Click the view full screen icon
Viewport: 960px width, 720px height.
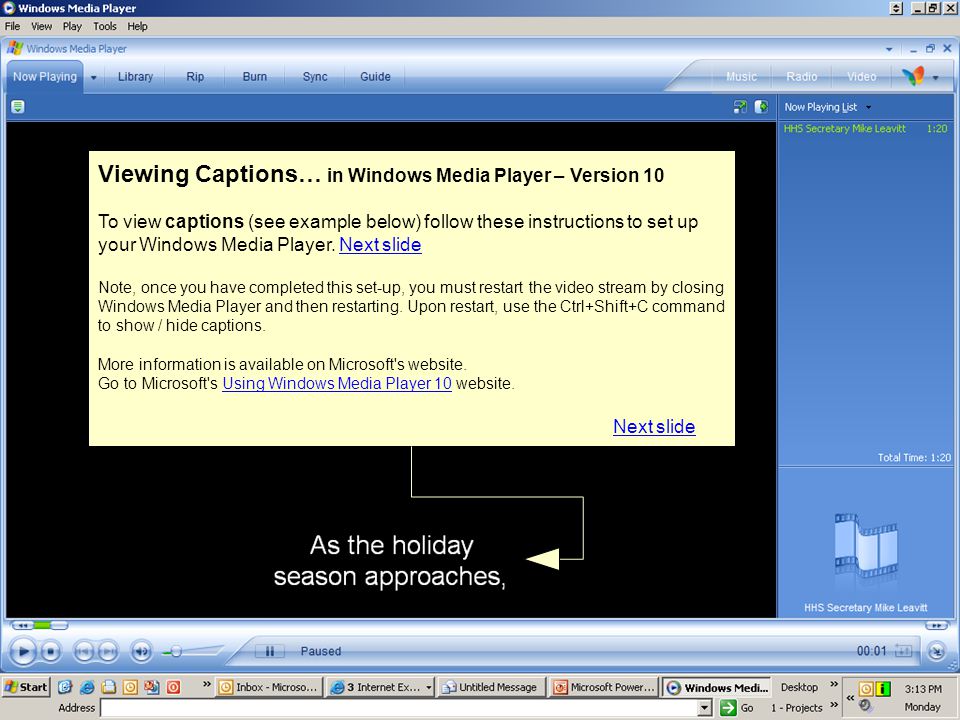coord(740,107)
